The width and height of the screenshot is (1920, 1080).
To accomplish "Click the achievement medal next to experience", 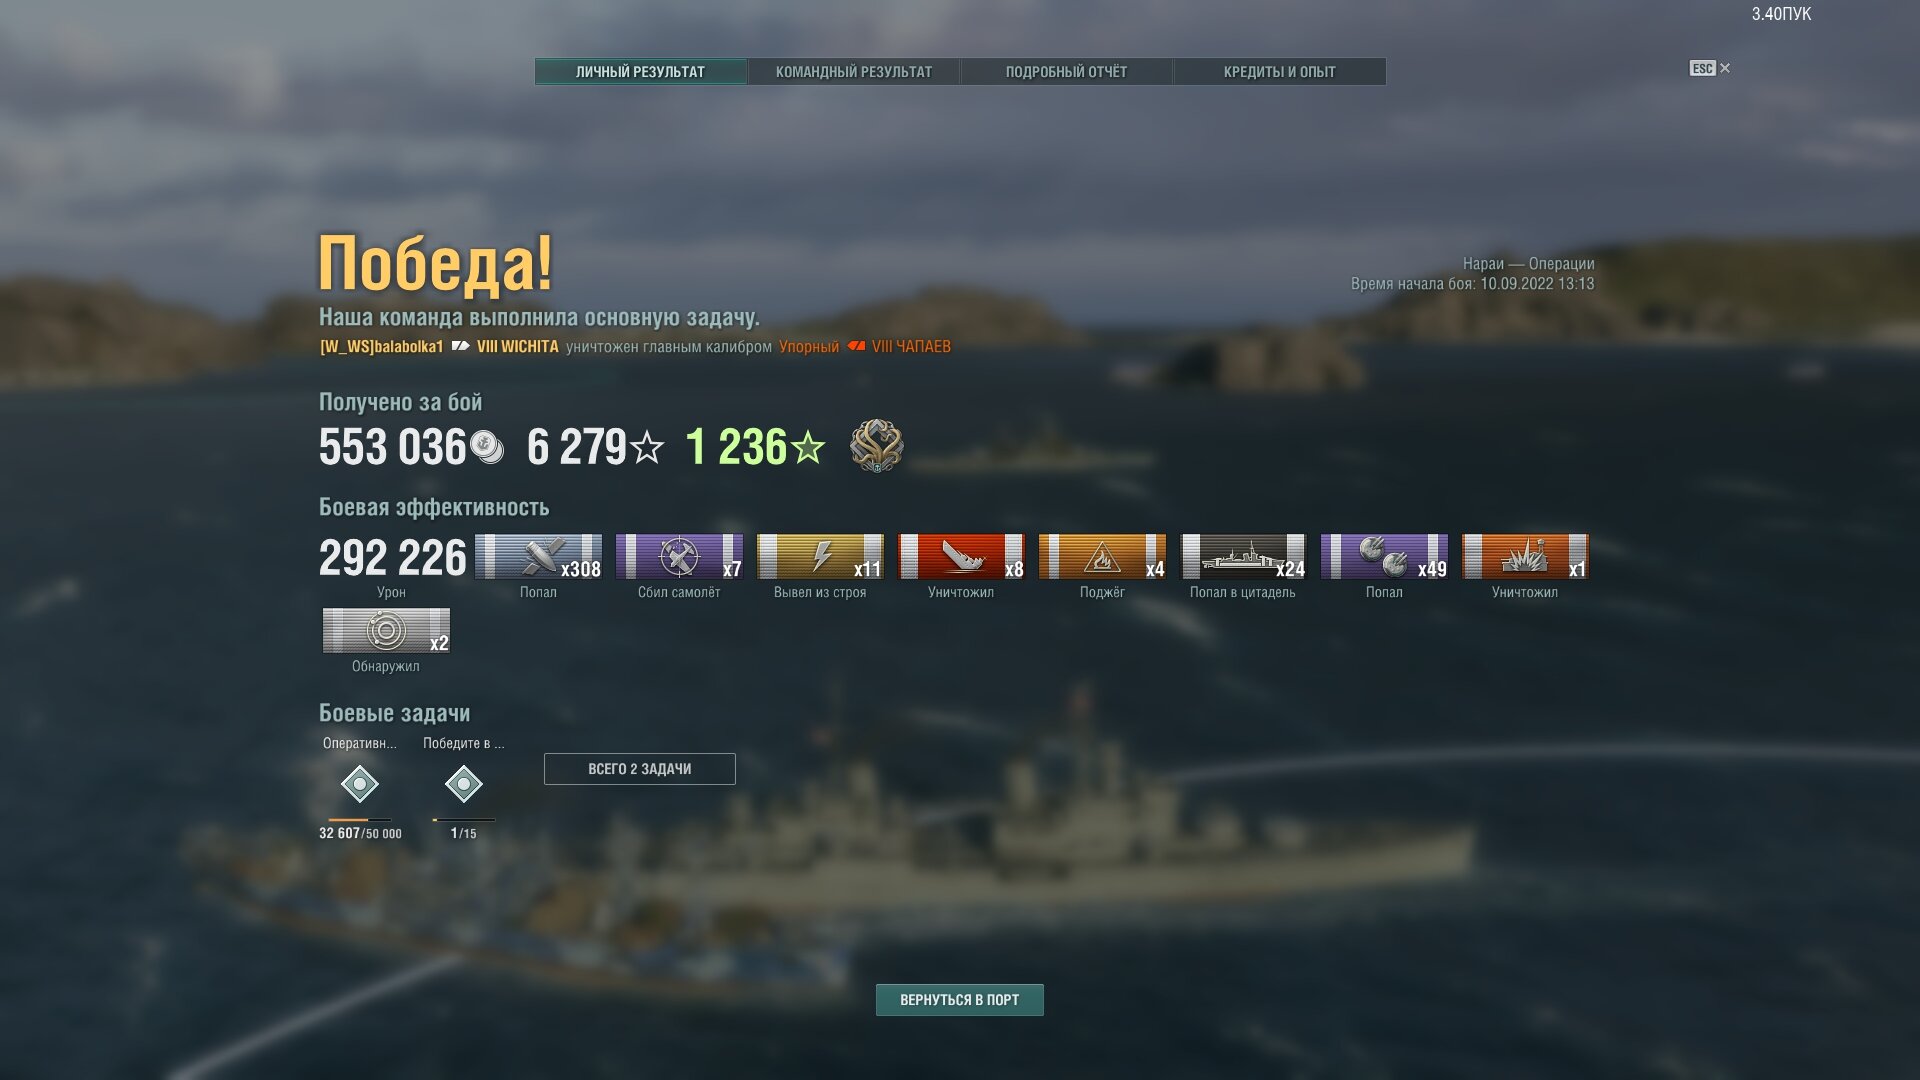I will [x=876, y=446].
